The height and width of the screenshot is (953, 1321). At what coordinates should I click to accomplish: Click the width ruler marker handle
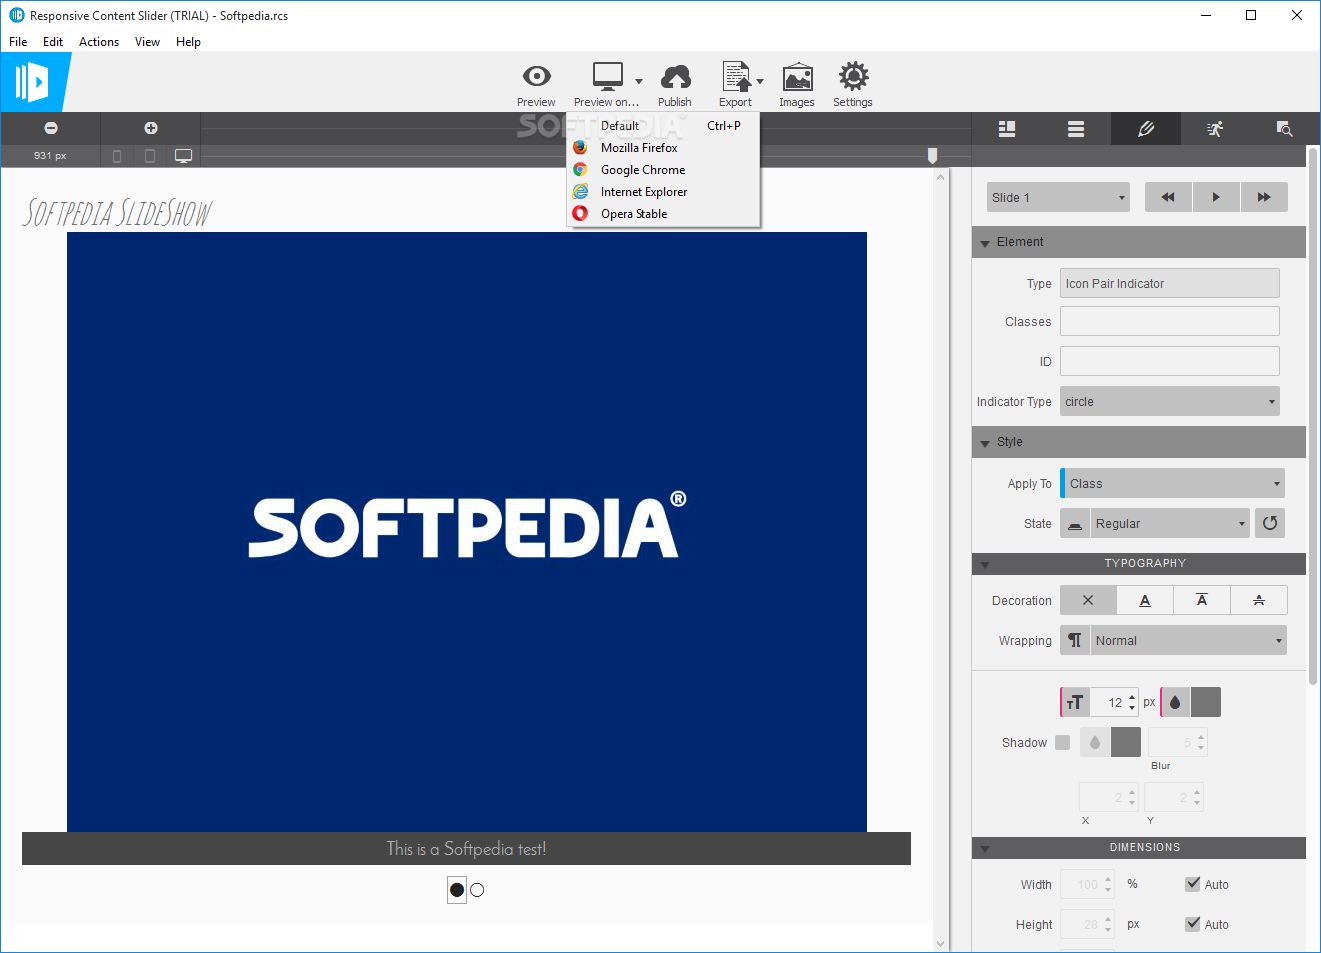932,155
